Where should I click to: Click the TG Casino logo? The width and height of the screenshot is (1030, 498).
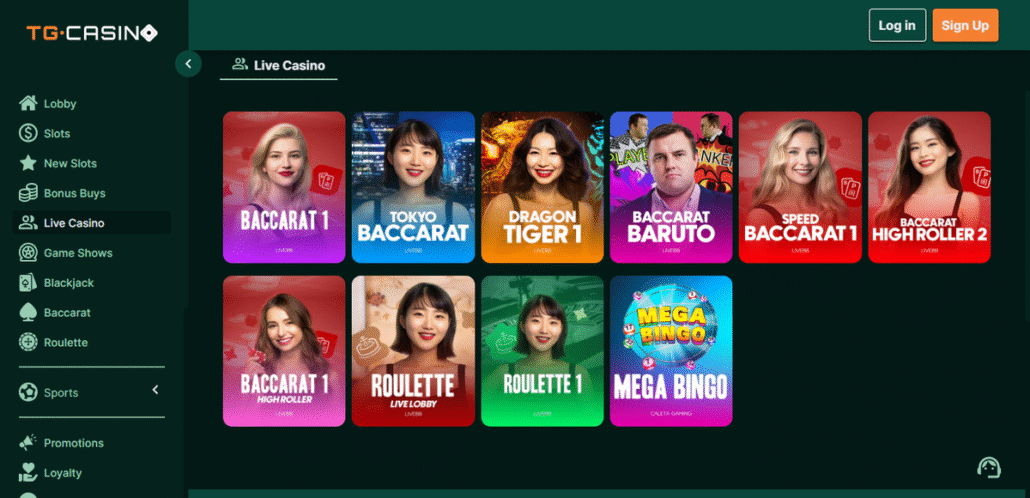click(92, 33)
